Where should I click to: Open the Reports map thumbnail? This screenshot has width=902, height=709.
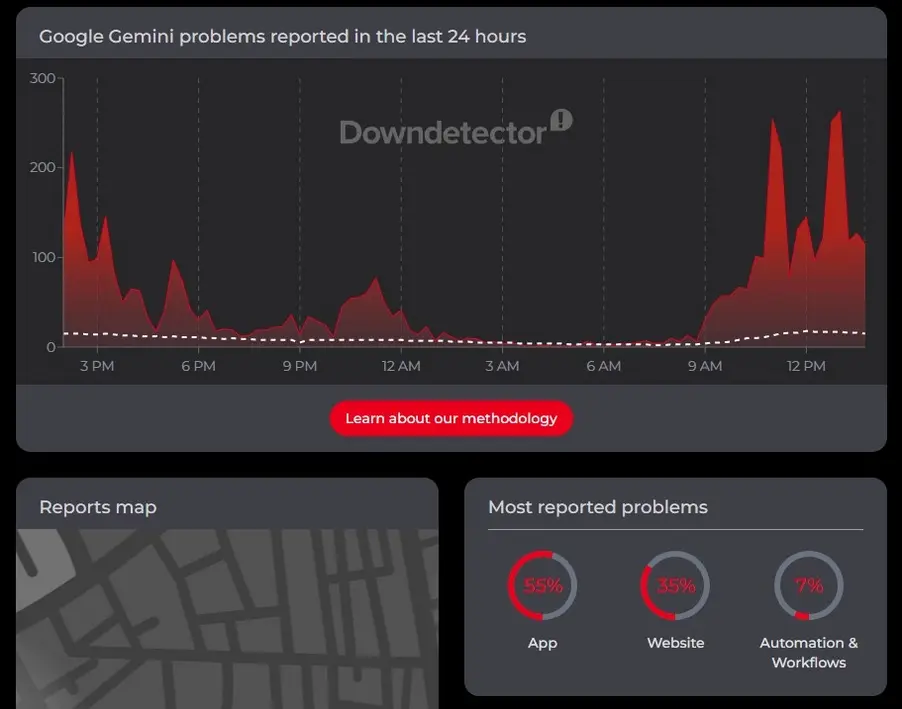click(x=227, y=619)
